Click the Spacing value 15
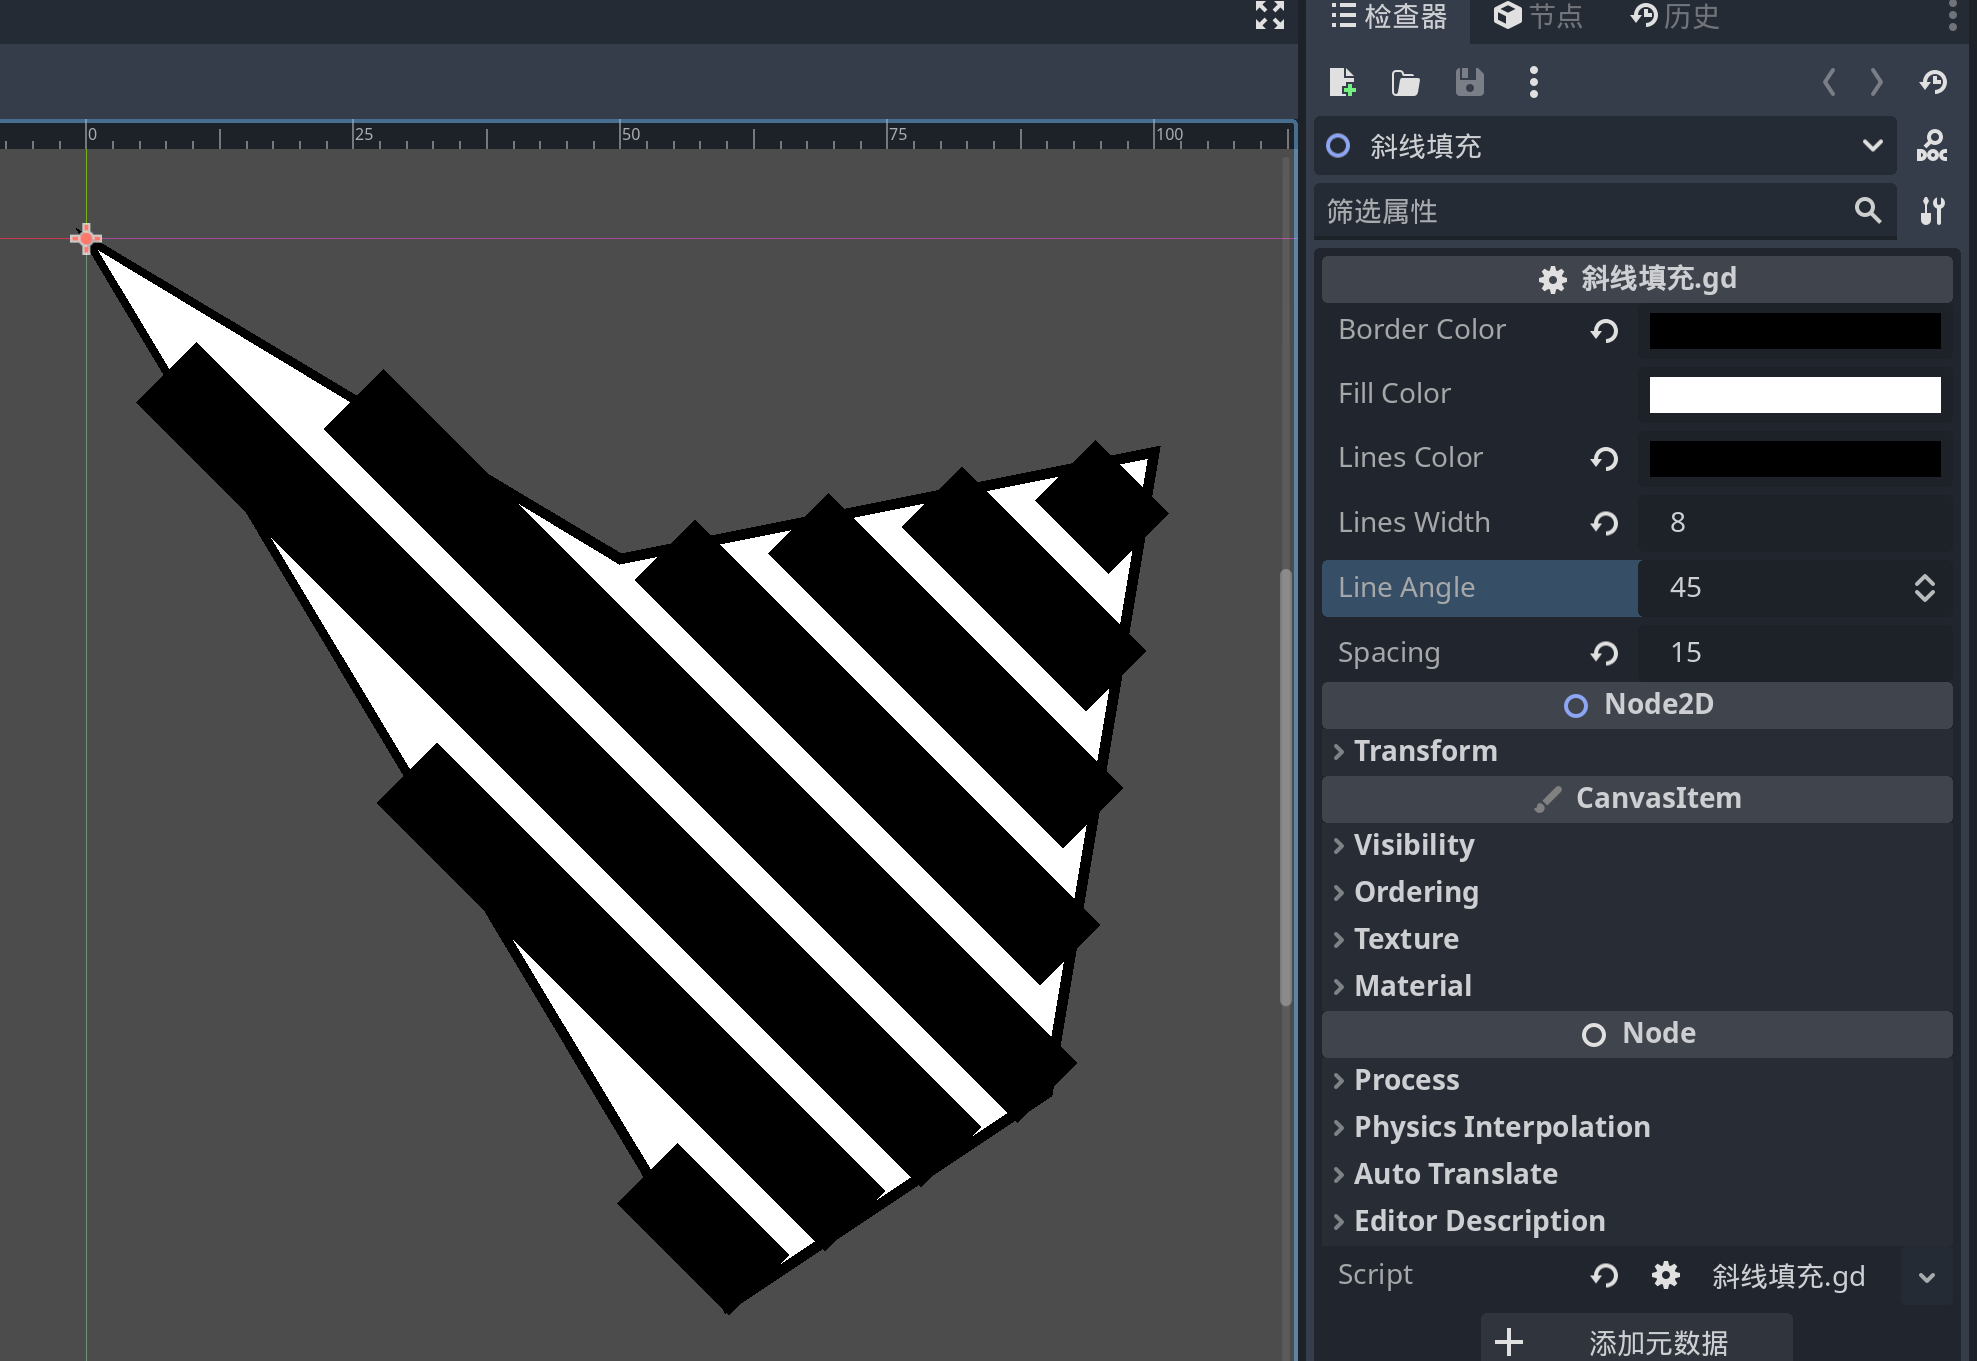The image size is (1977, 1361). point(1686,652)
